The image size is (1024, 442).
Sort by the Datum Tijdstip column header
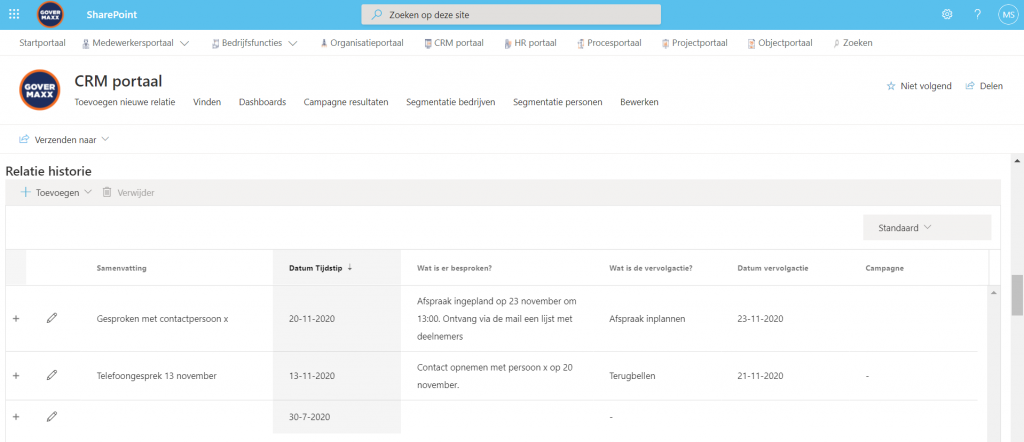313,267
